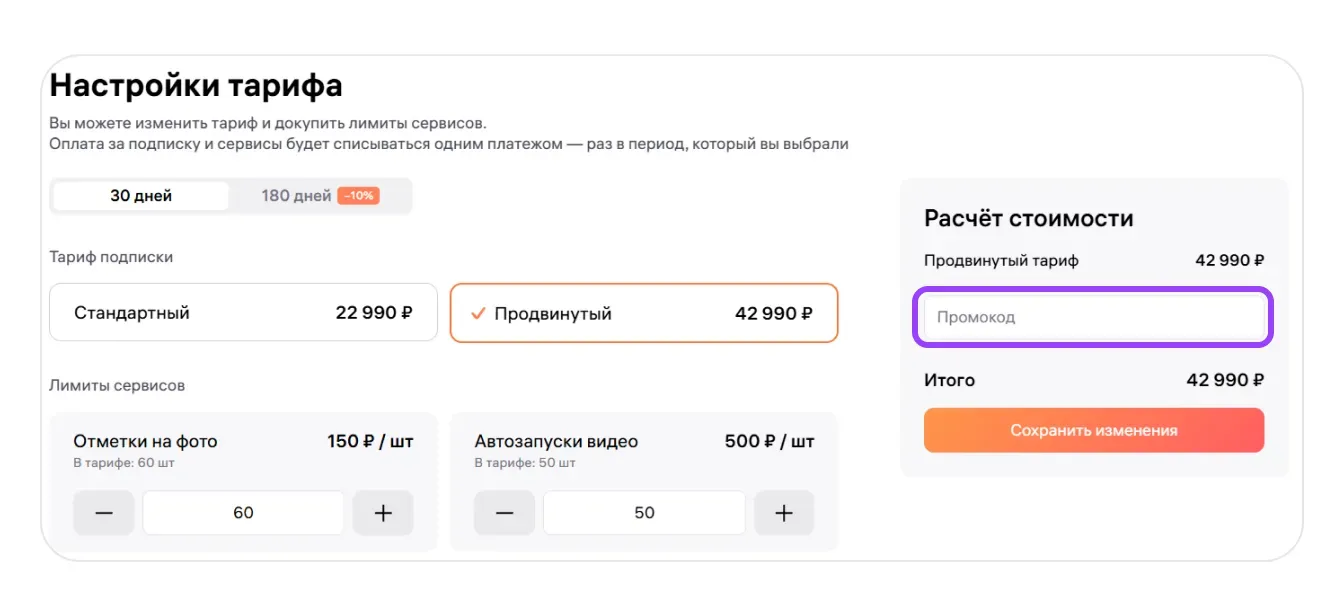The height and width of the screenshot is (616, 1344).
Task: Focus the Промокод input field
Action: click(1091, 317)
